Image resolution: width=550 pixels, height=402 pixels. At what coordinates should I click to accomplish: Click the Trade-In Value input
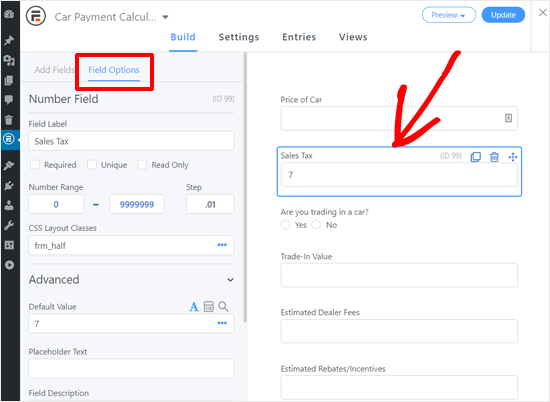[399, 275]
